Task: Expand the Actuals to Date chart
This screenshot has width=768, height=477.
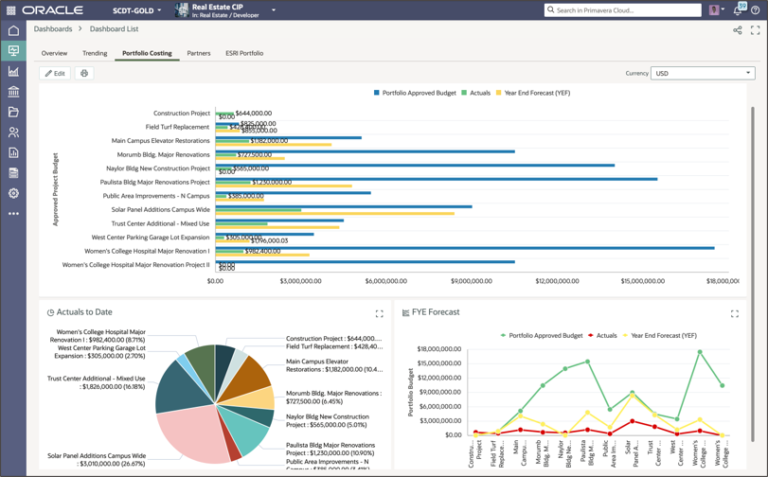Action: click(x=379, y=313)
